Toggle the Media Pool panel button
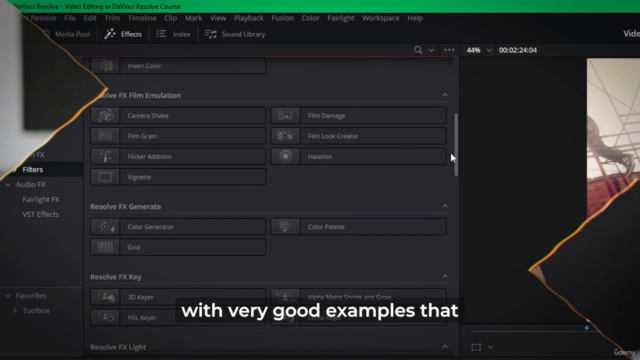The height and width of the screenshot is (360, 640). (x=67, y=34)
